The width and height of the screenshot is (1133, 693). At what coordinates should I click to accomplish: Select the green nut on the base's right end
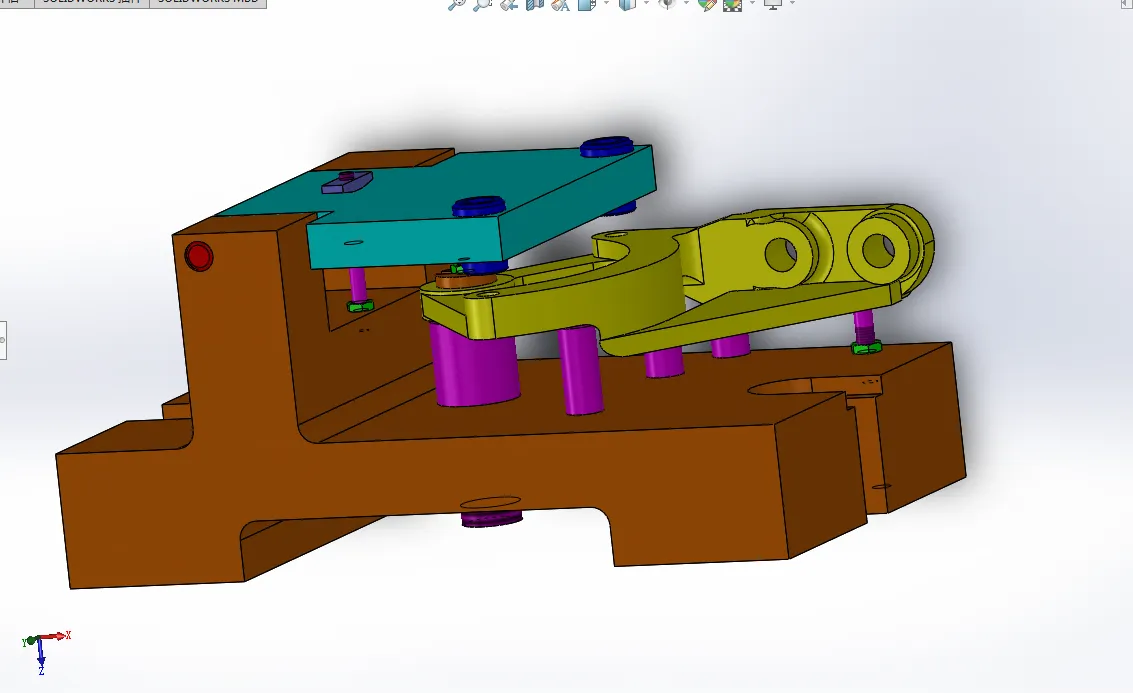tap(866, 348)
